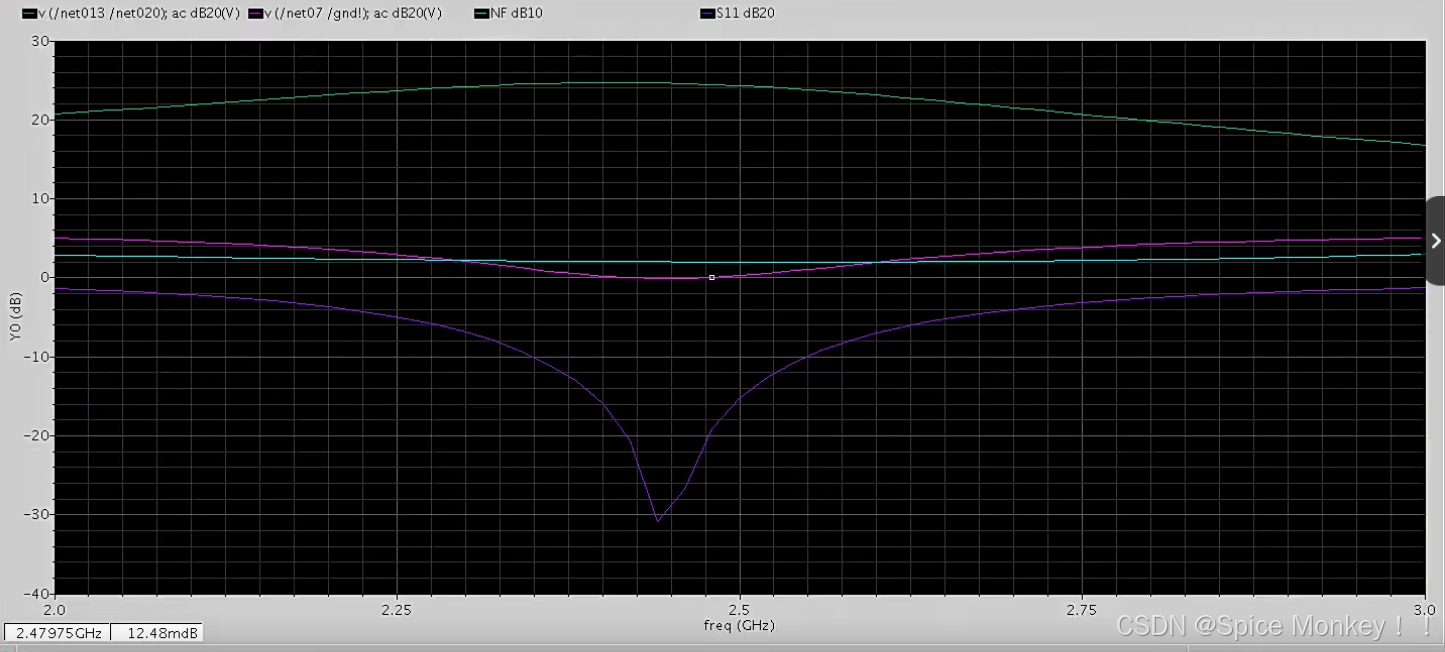Click the -20 tick label on the y-axis
The width and height of the screenshot is (1445, 652).
pos(37,435)
